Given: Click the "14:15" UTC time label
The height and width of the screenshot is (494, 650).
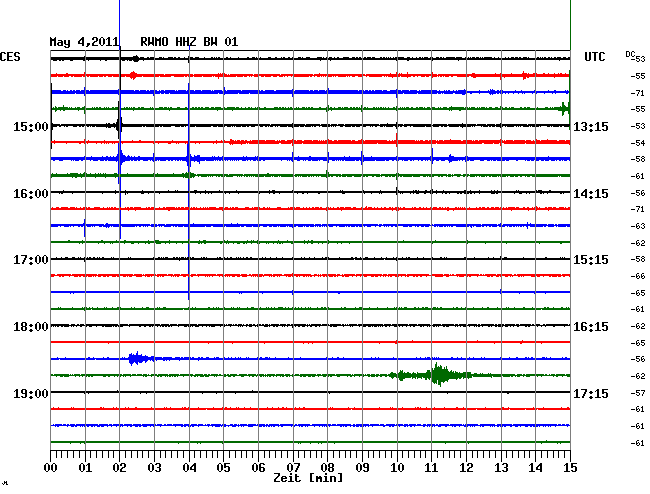Looking at the screenshot, I should coord(591,194).
